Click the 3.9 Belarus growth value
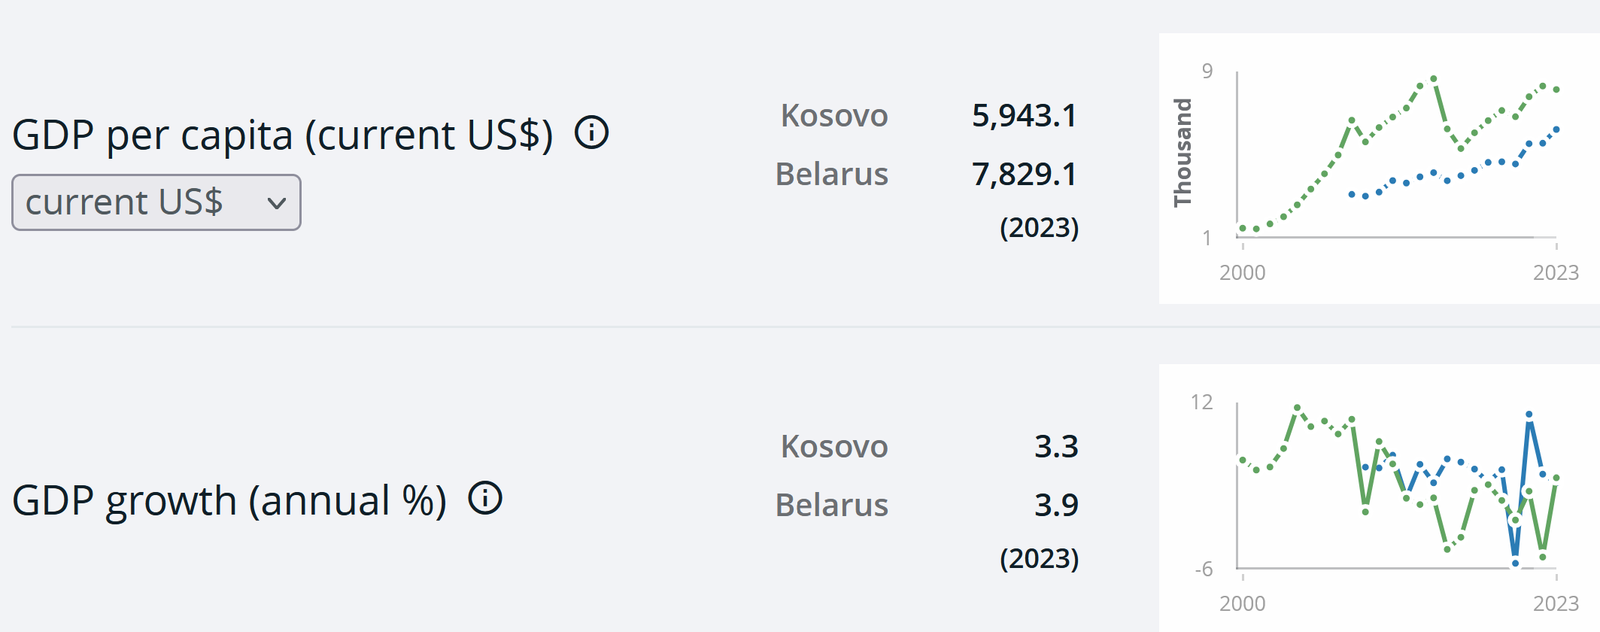Image resolution: width=1600 pixels, height=632 pixels. [1056, 505]
